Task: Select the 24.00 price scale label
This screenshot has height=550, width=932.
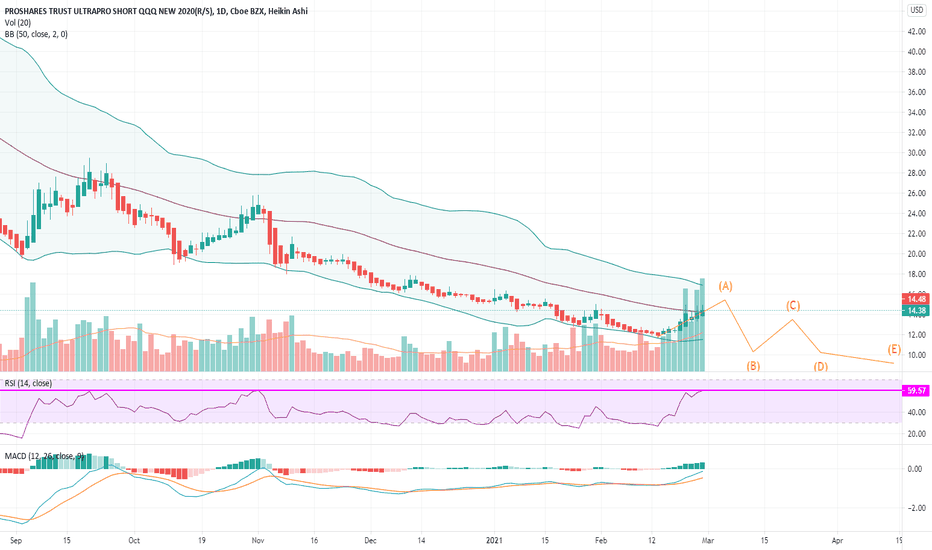Action: pos(917,213)
